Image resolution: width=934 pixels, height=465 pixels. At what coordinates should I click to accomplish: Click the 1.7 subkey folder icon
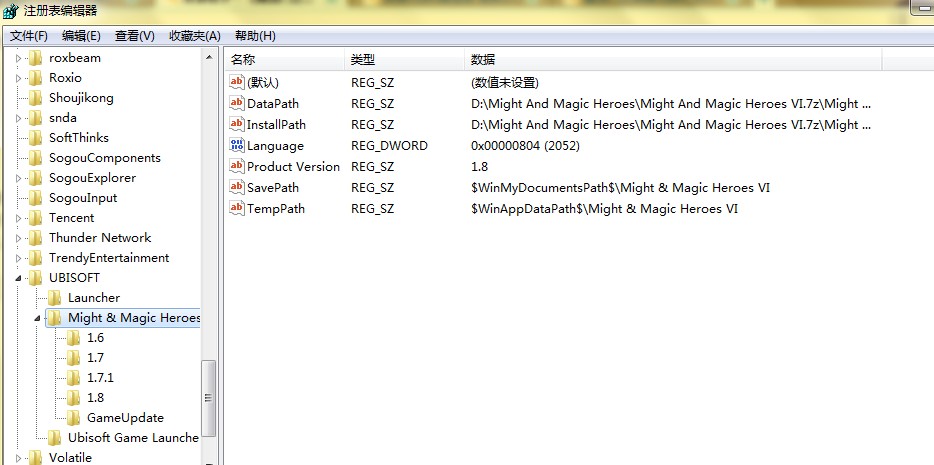coord(74,358)
